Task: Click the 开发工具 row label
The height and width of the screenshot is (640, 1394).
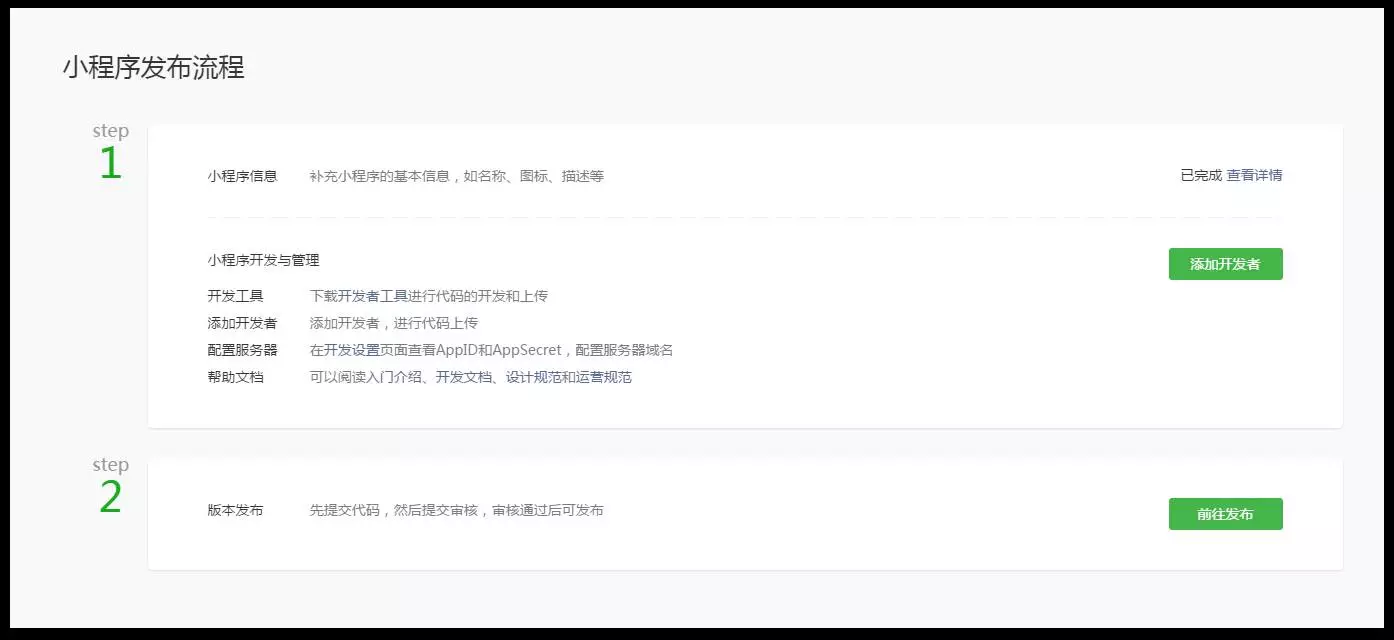Action: (235, 296)
